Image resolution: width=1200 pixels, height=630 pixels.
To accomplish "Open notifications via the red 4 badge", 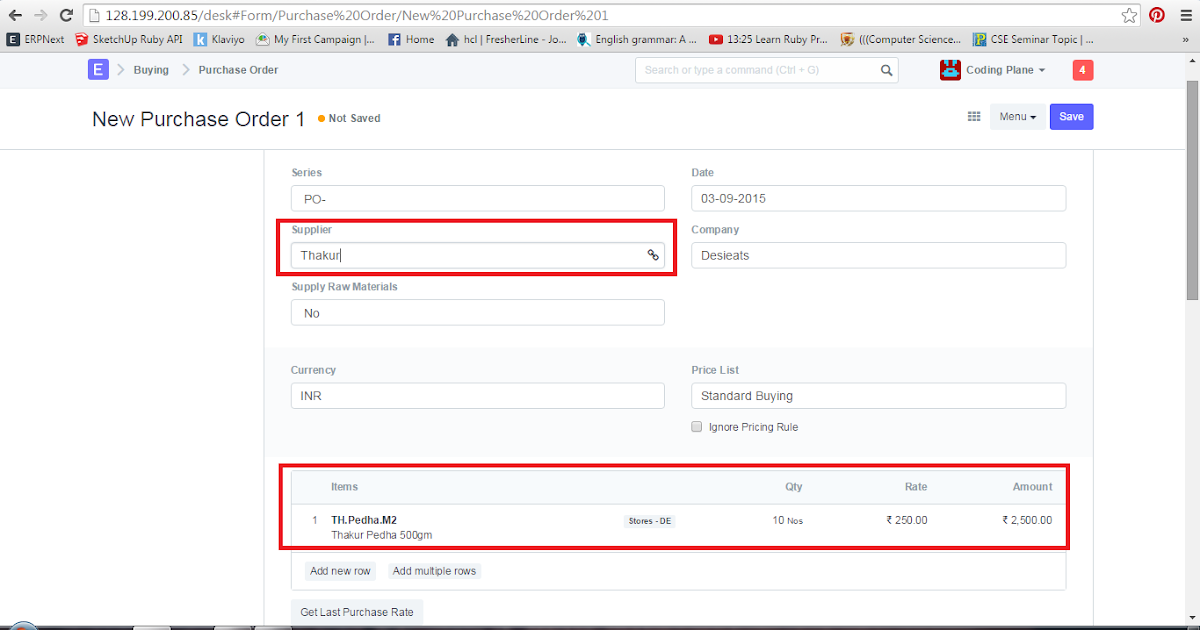I will point(1082,70).
